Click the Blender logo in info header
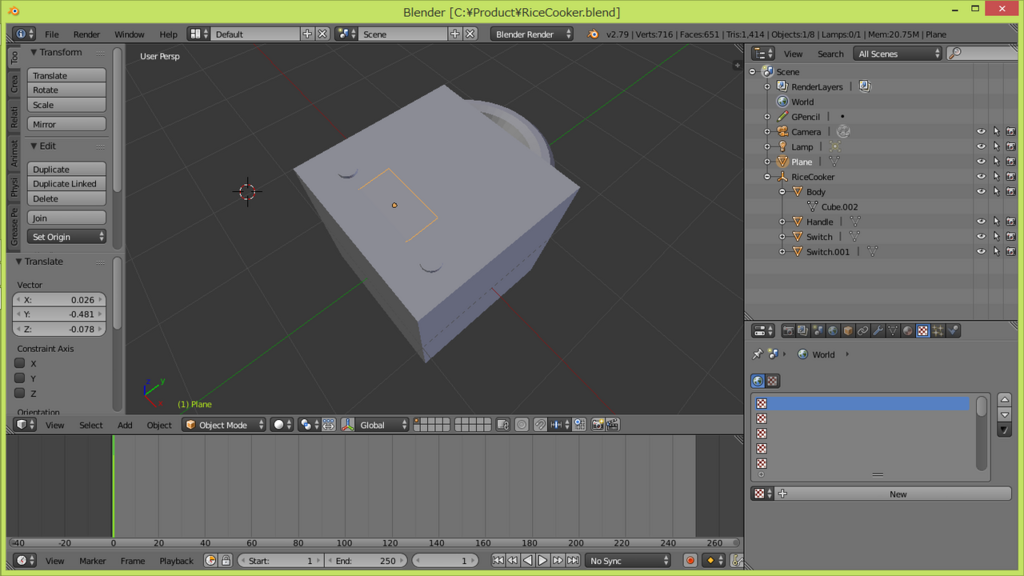Viewport: 1024px width, 576px height. (592, 35)
